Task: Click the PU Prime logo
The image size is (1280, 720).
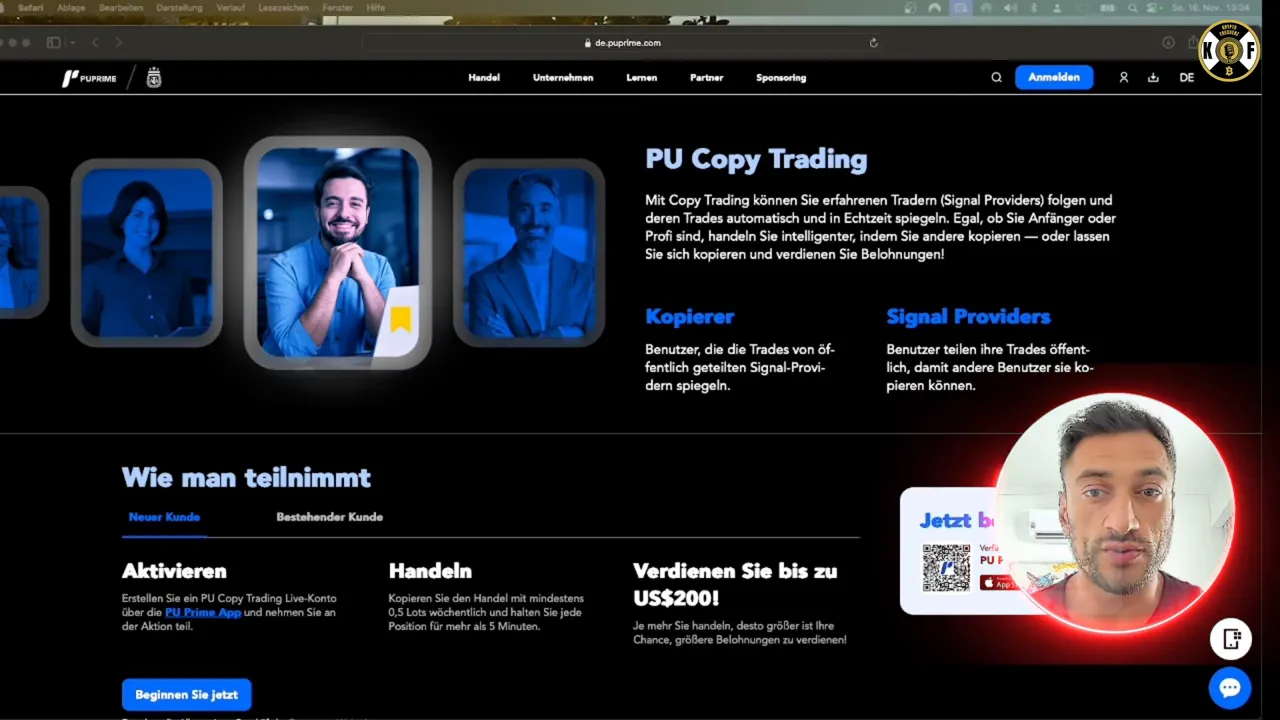Action: click(x=90, y=78)
